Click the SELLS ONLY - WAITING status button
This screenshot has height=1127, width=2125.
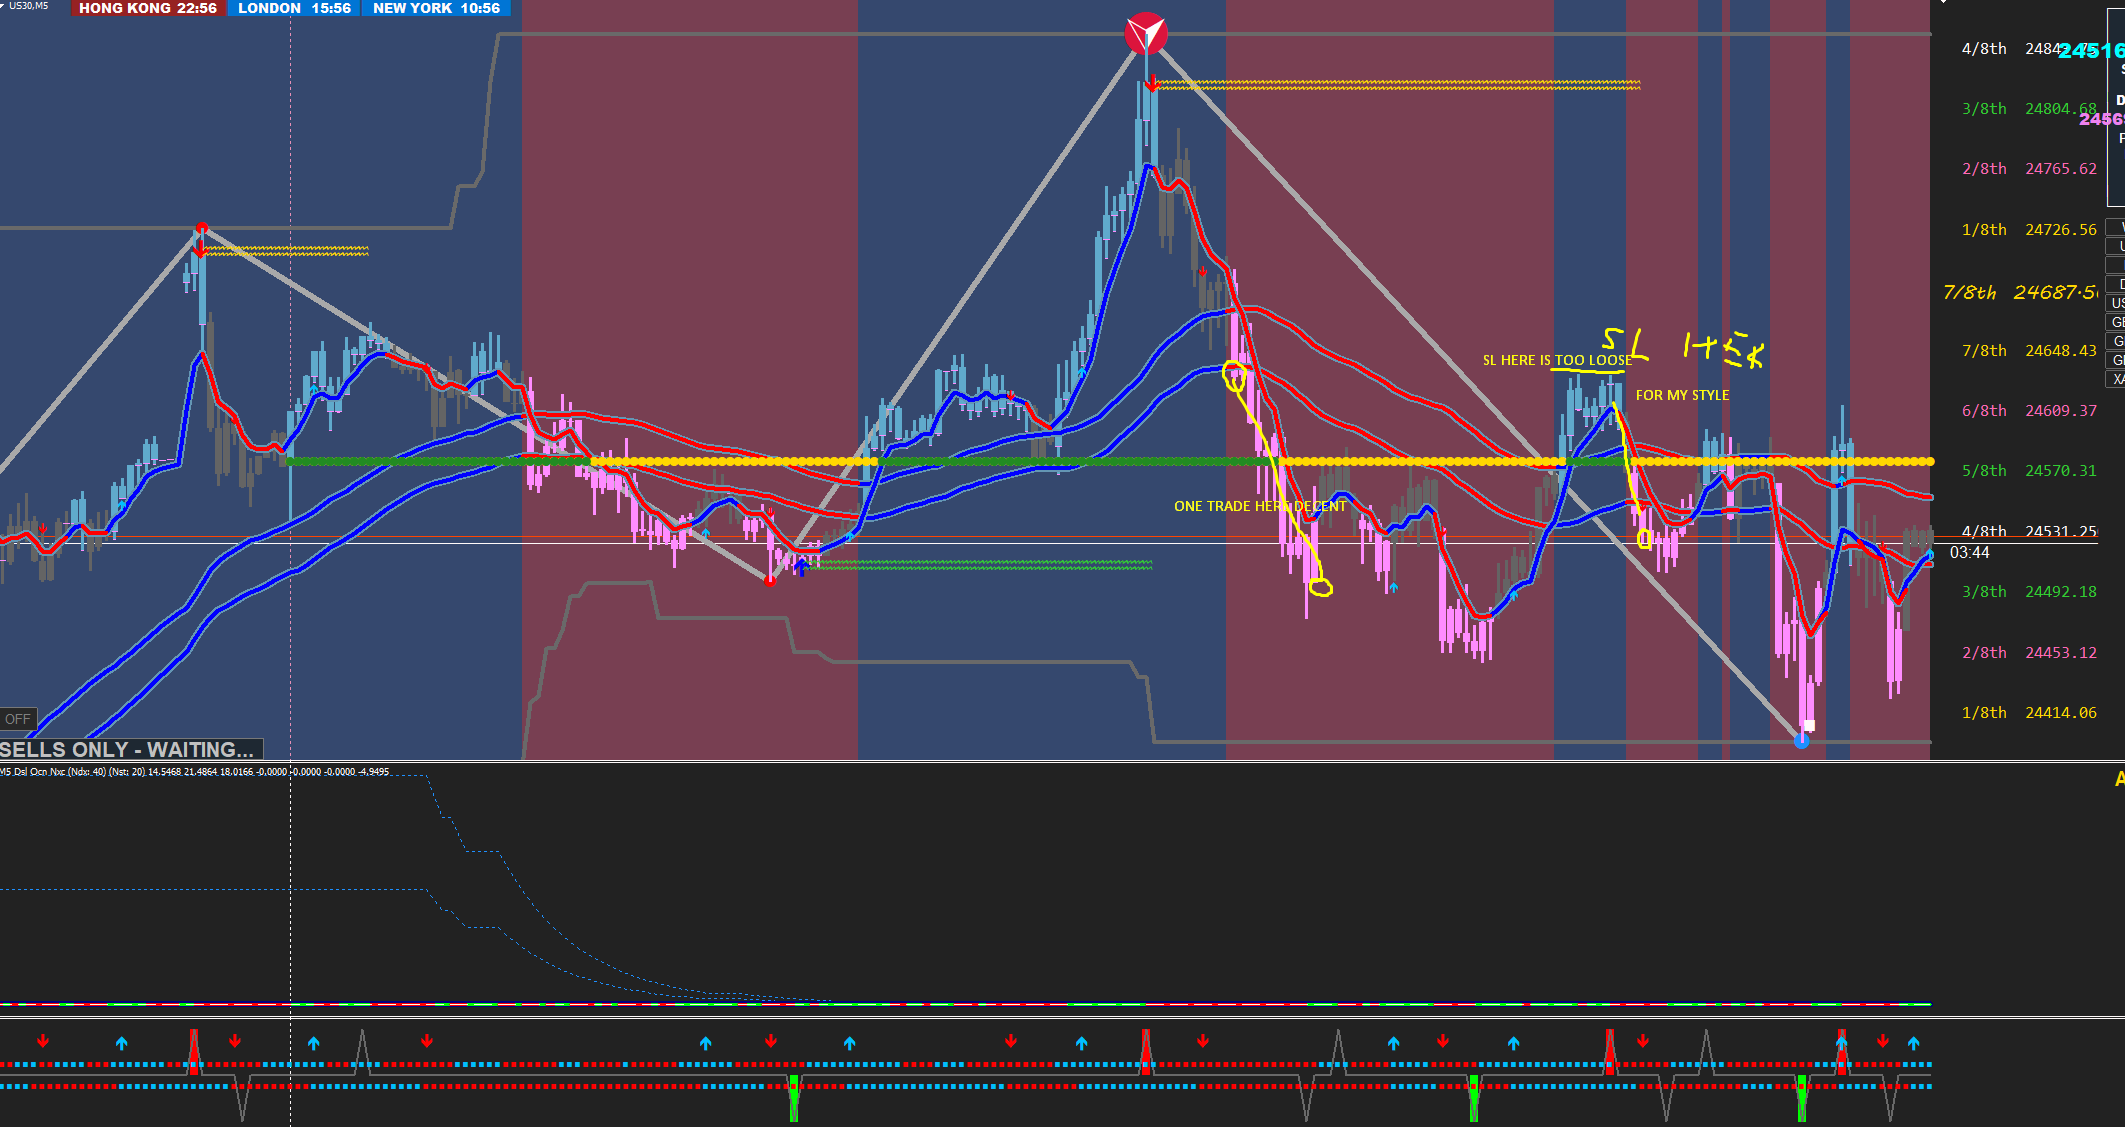point(130,750)
